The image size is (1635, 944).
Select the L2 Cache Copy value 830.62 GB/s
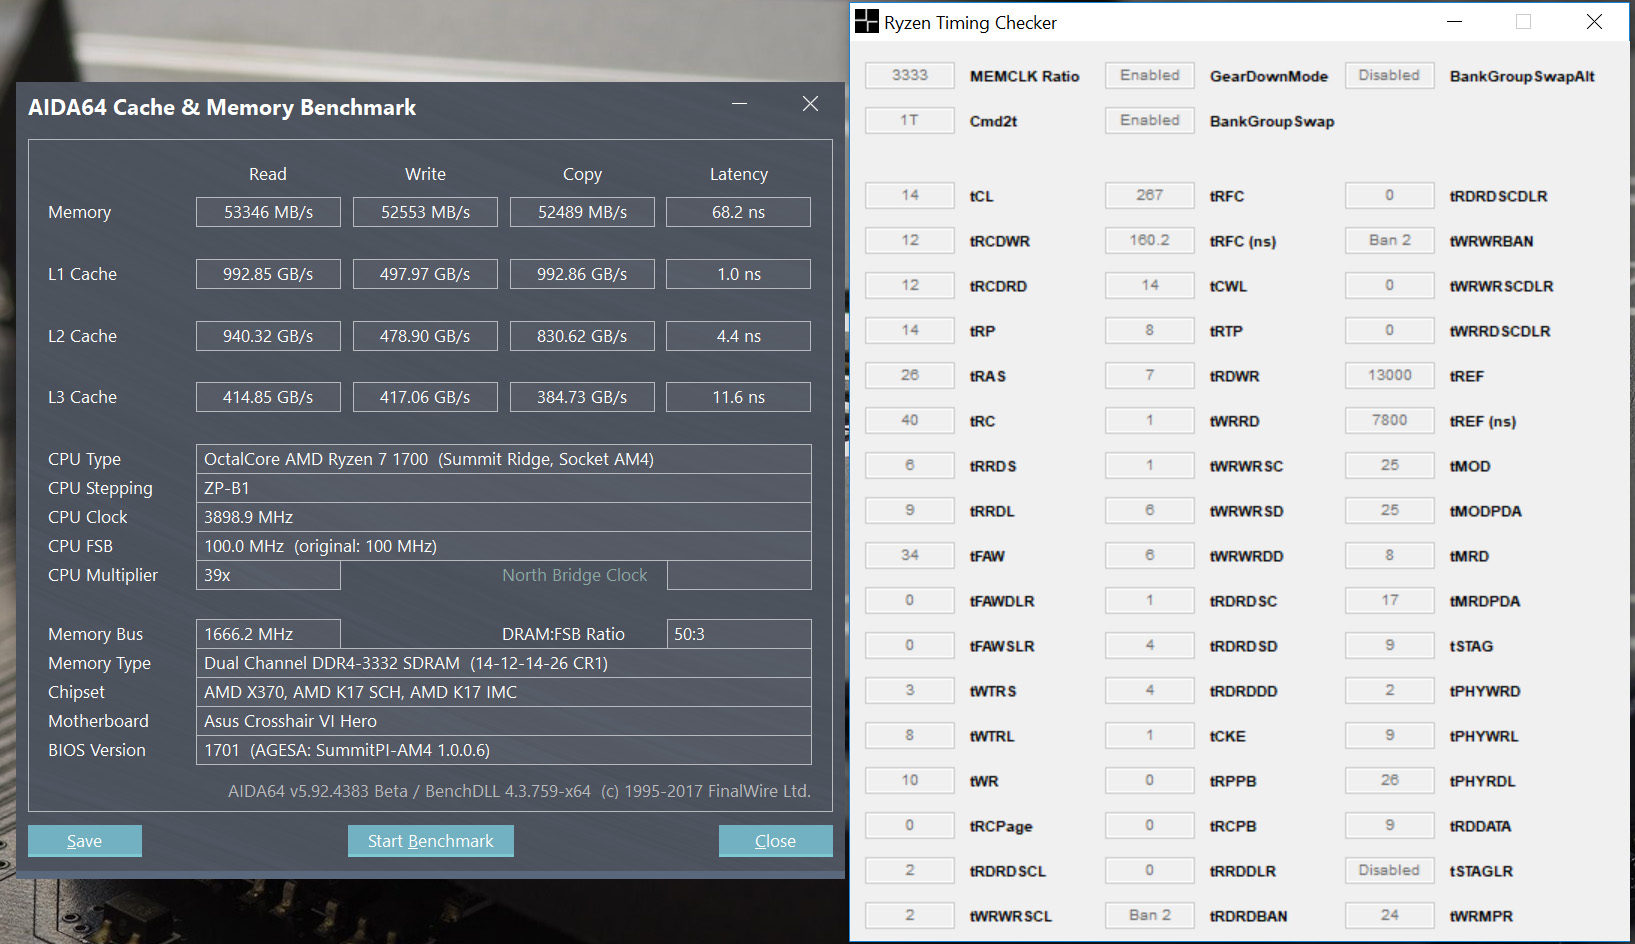[582, 336]
